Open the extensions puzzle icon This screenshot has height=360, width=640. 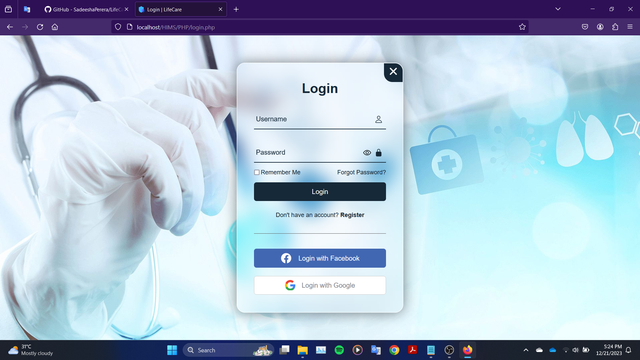pos(615,27)
